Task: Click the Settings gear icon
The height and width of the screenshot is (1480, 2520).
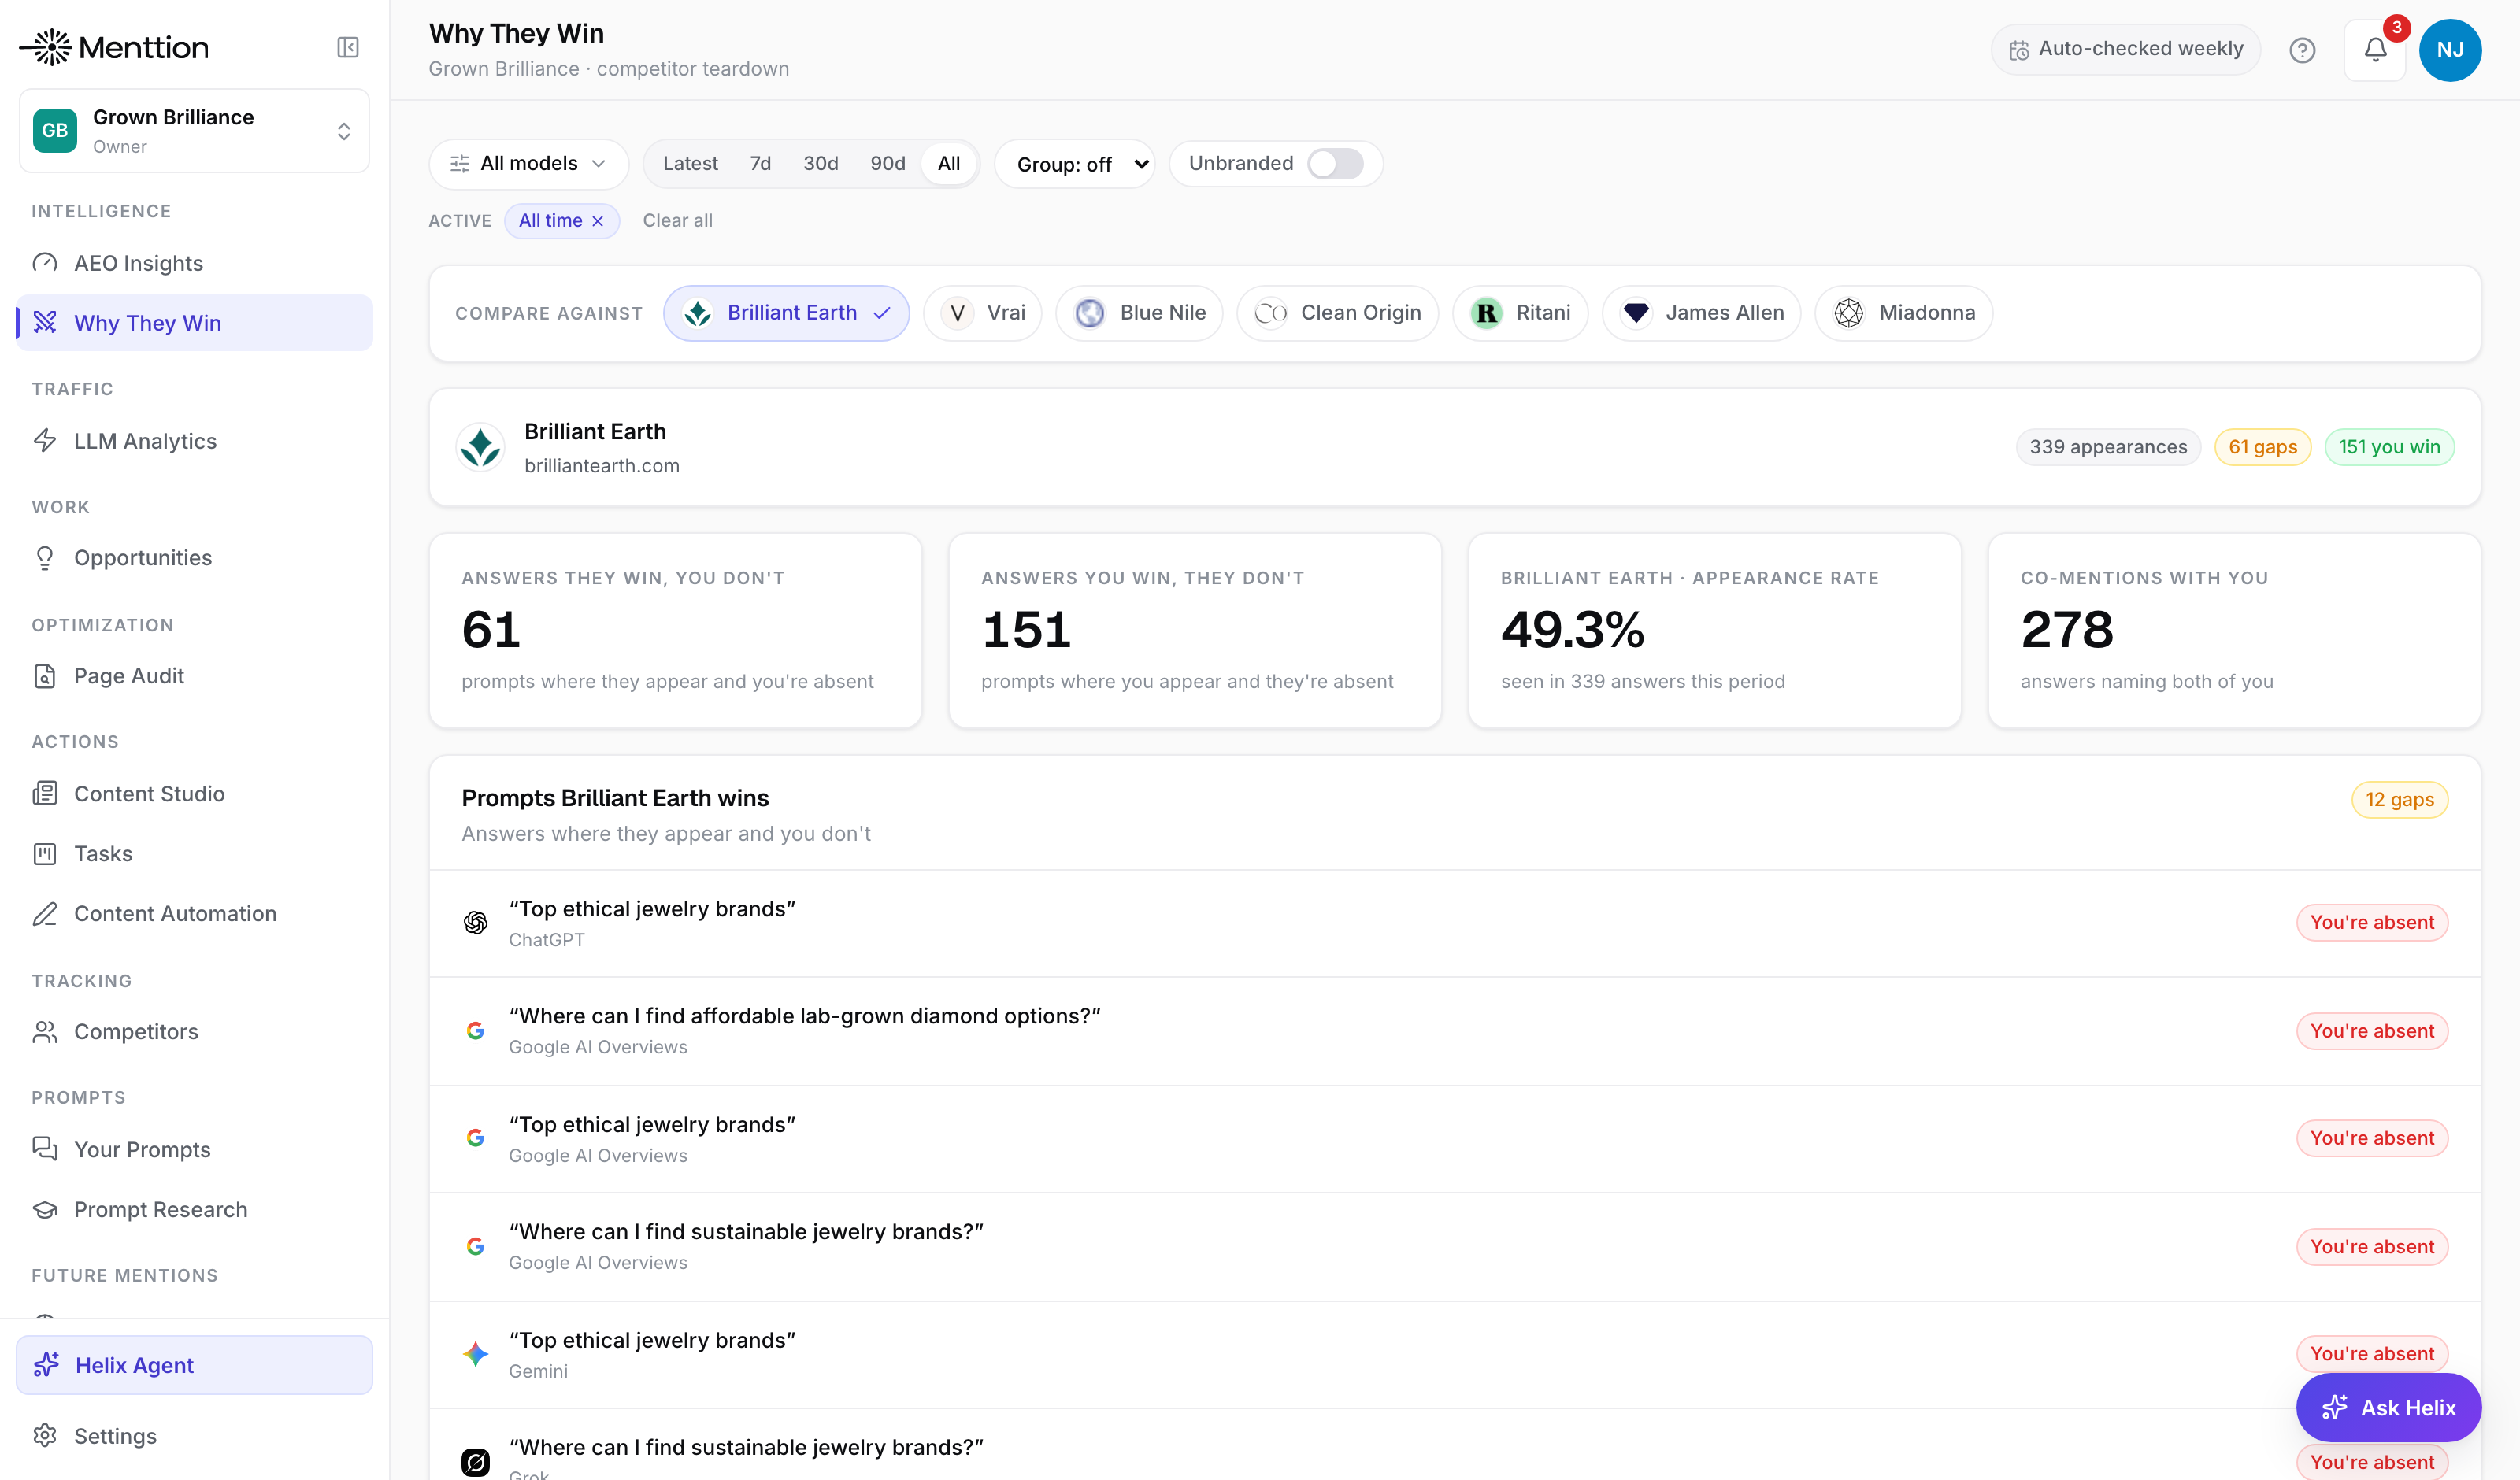Action: [x=45, y=1435]
